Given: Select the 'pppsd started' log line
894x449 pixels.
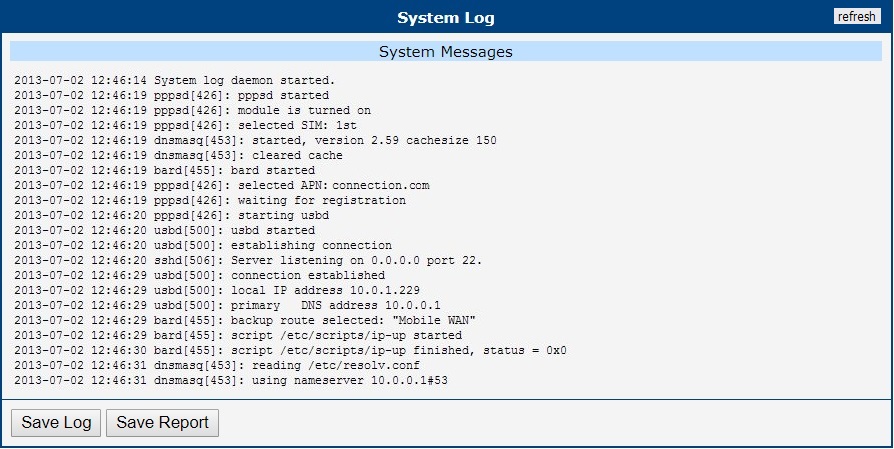Looking at the screenshot, I should [172, 95].
